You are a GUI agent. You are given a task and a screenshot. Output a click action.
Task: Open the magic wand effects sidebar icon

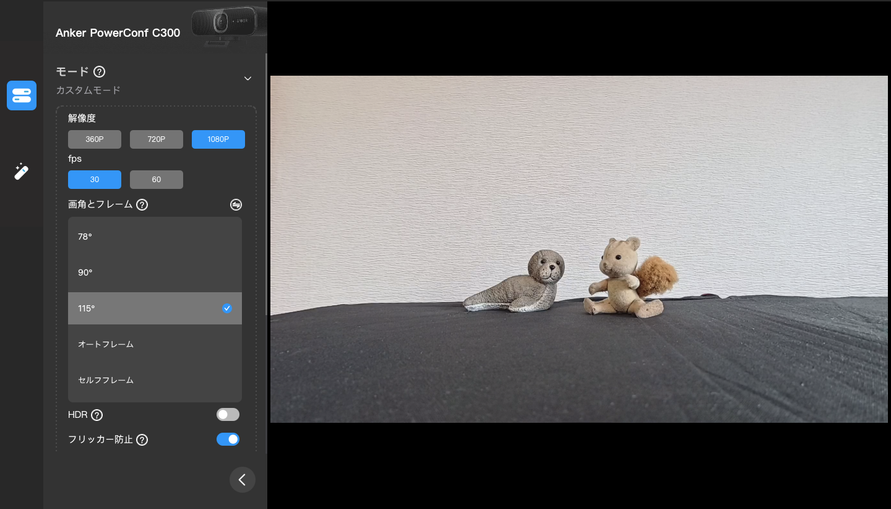click(x=21, y=172)
